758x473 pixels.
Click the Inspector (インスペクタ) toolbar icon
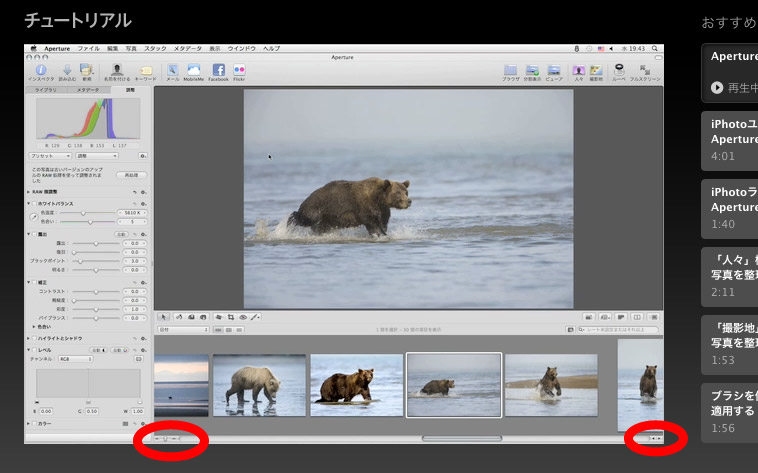(42, 70)
